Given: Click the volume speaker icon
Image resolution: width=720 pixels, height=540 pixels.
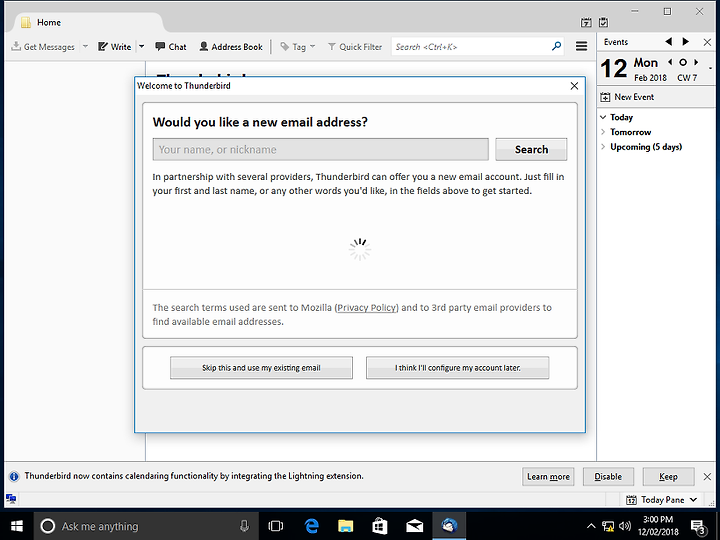Looking at the screenshot, I should pos(624,526).
